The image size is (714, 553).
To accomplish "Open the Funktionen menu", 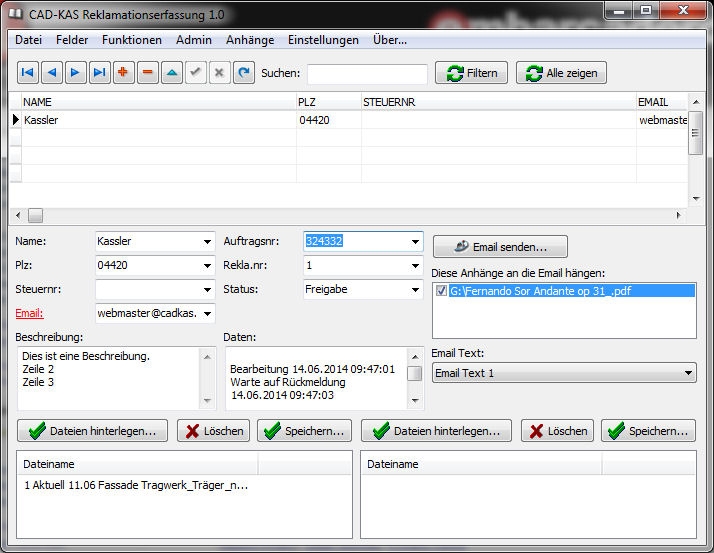I will tap(131, 40).
